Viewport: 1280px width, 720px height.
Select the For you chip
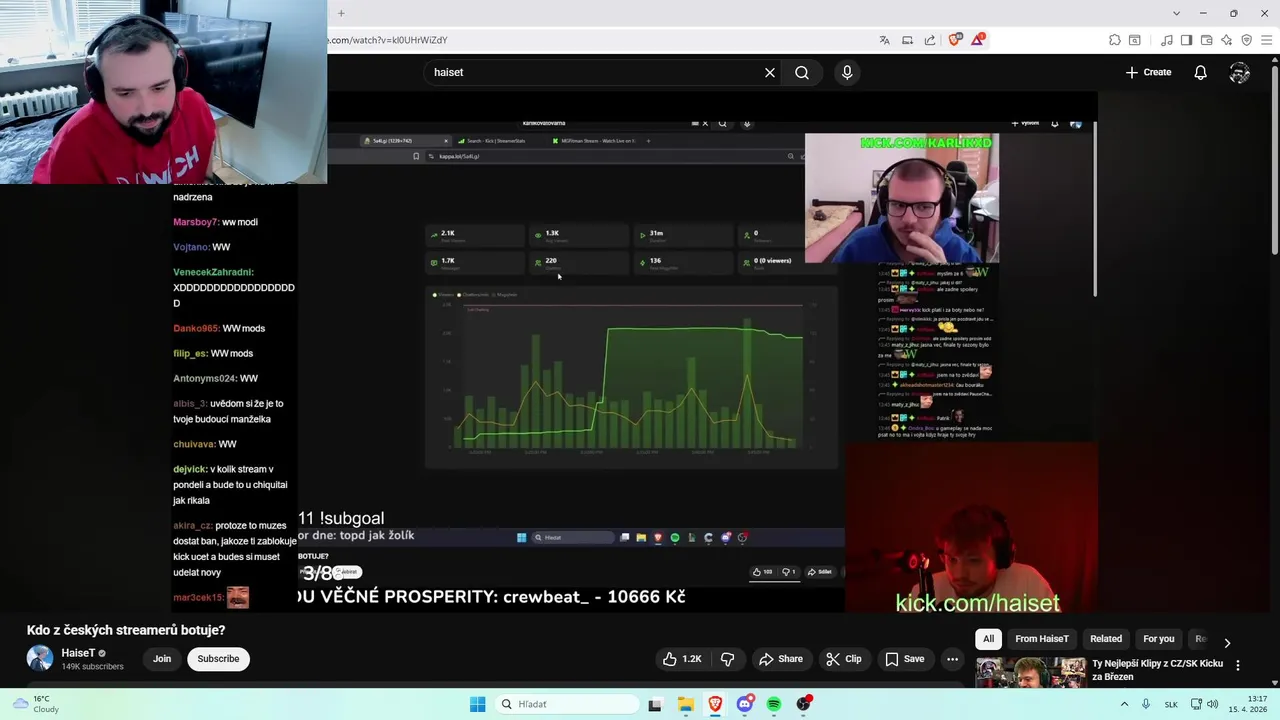click(1159, 639)
